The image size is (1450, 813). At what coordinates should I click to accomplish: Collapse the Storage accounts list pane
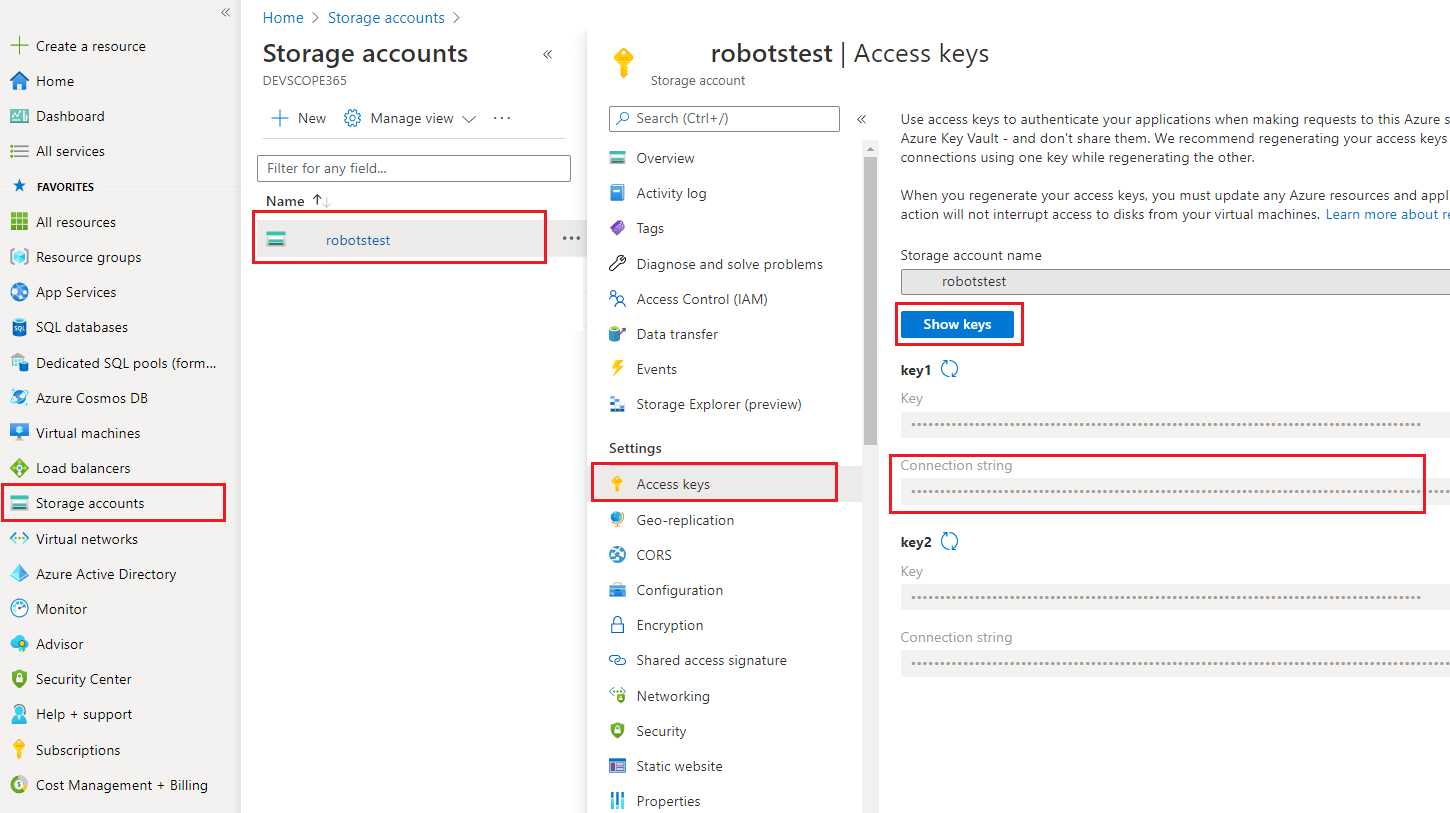click(x=547, y=55)
